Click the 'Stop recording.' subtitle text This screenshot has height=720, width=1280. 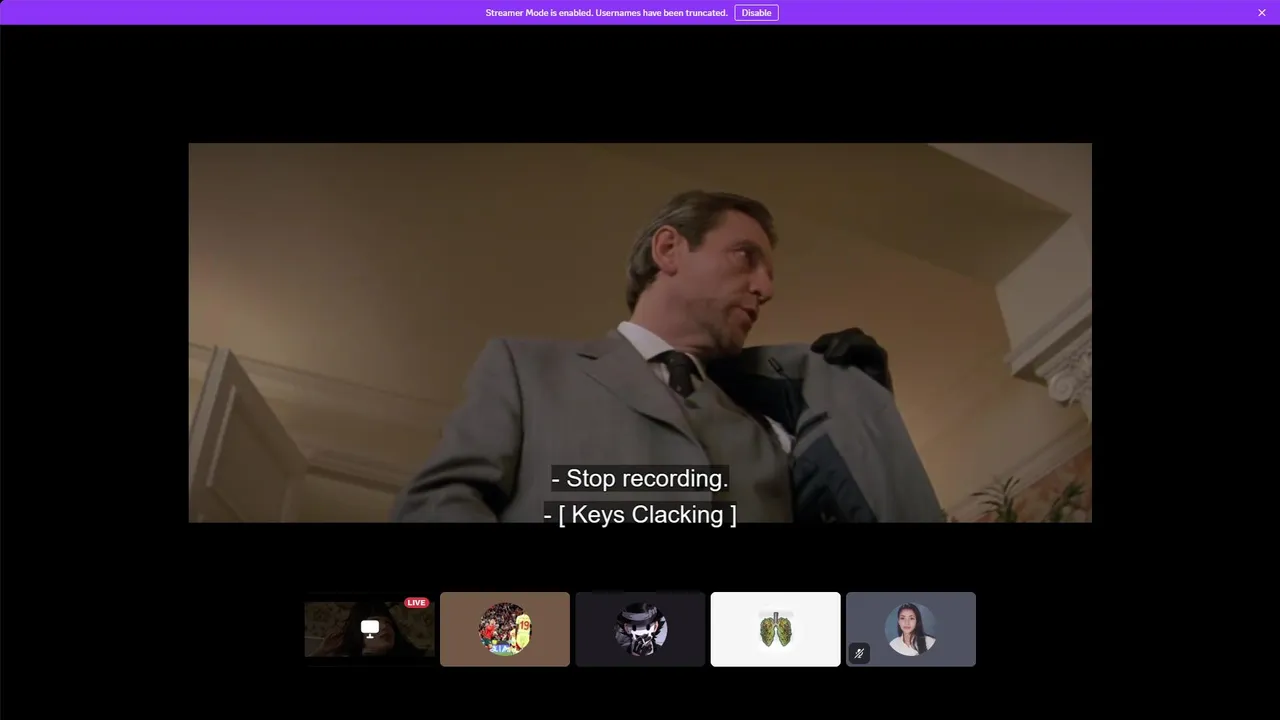[x=640, y=478]
